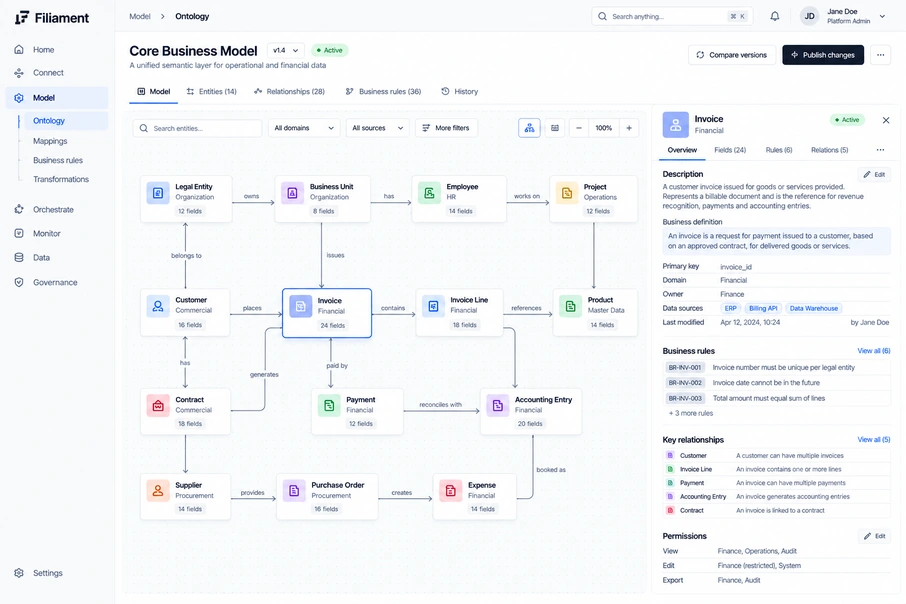Click the Payment node icon

[x=329, y=406]
